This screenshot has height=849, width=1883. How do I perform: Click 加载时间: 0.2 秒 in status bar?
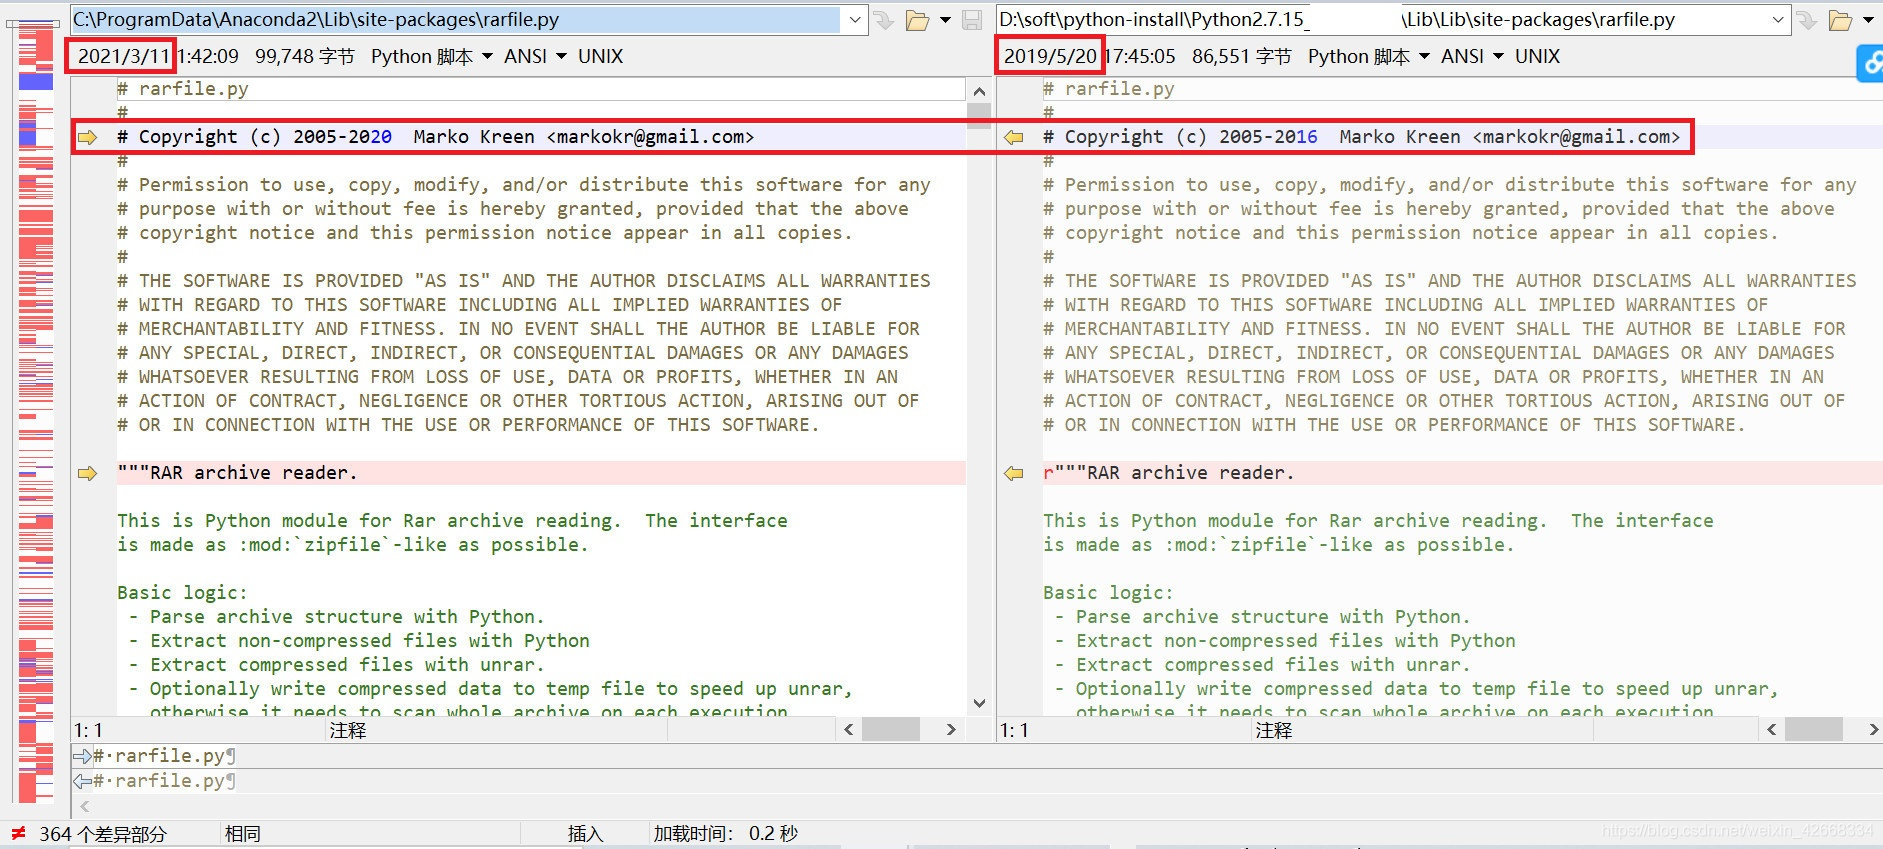coord(726,834)
